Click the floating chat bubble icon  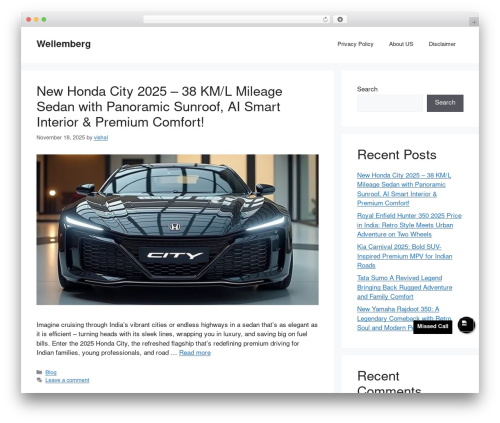click(466, 324)
